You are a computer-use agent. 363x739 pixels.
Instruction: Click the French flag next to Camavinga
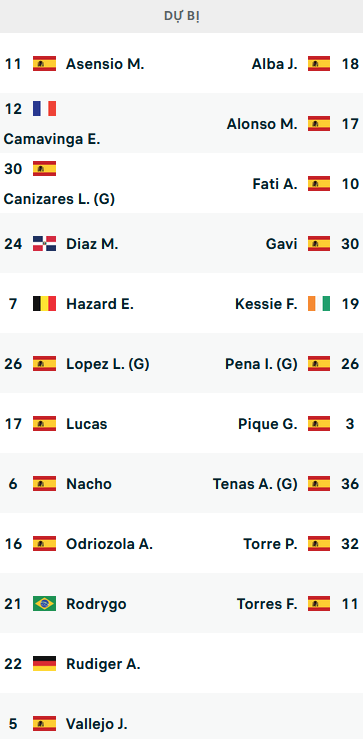44,108
